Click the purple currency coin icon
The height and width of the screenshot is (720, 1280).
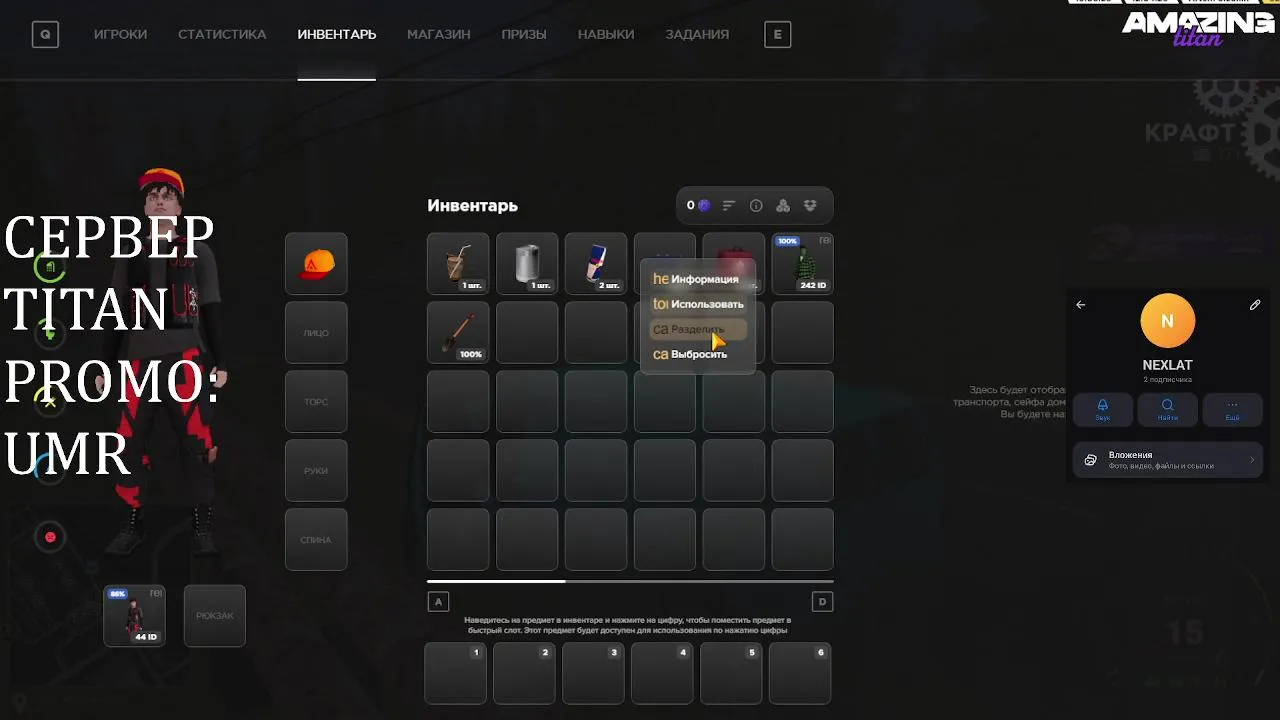(704, 205)
